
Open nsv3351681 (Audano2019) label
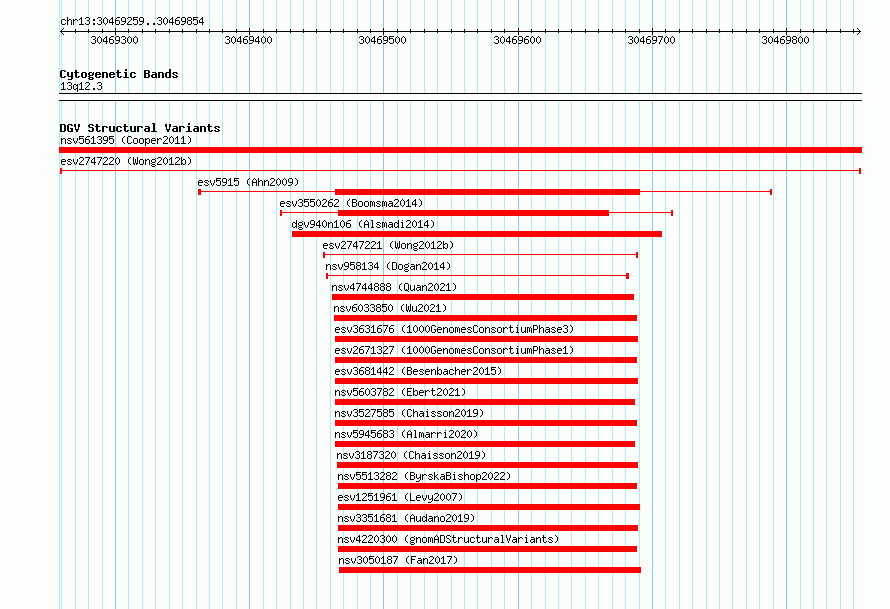point(406,518)
